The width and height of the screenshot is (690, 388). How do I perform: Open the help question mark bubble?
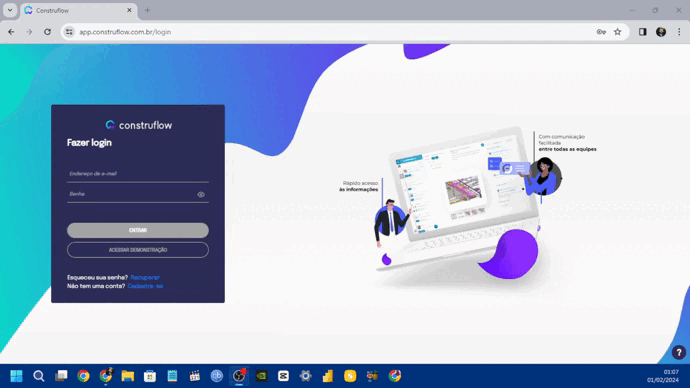pyautogui.click(x=679, y=352)
